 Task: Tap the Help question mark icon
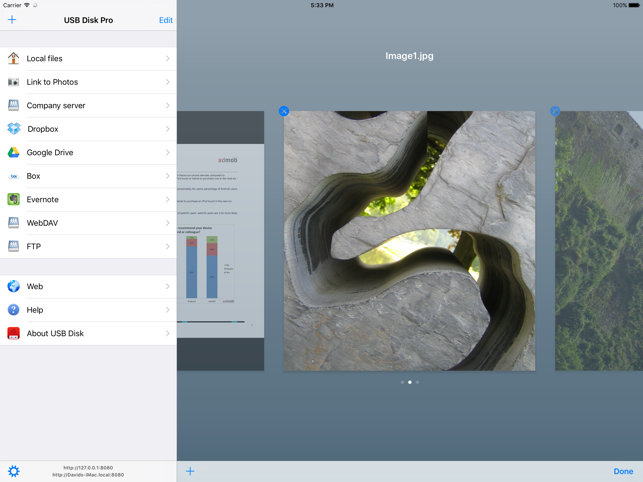click(x=13, y=310)
